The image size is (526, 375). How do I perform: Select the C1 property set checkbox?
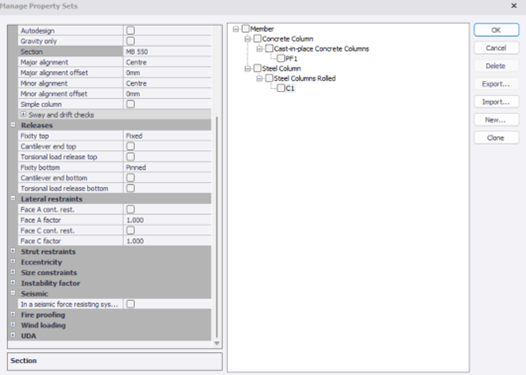point(281,88)
